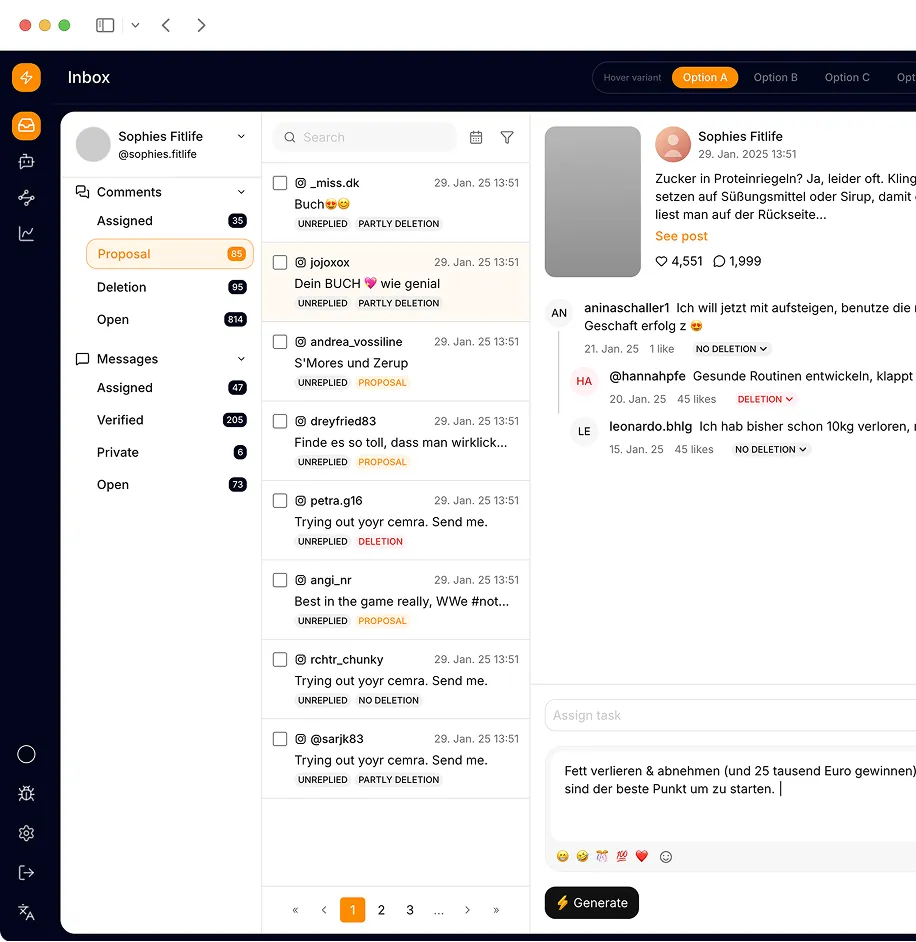Open Deletion under Comments

point(170,287)
